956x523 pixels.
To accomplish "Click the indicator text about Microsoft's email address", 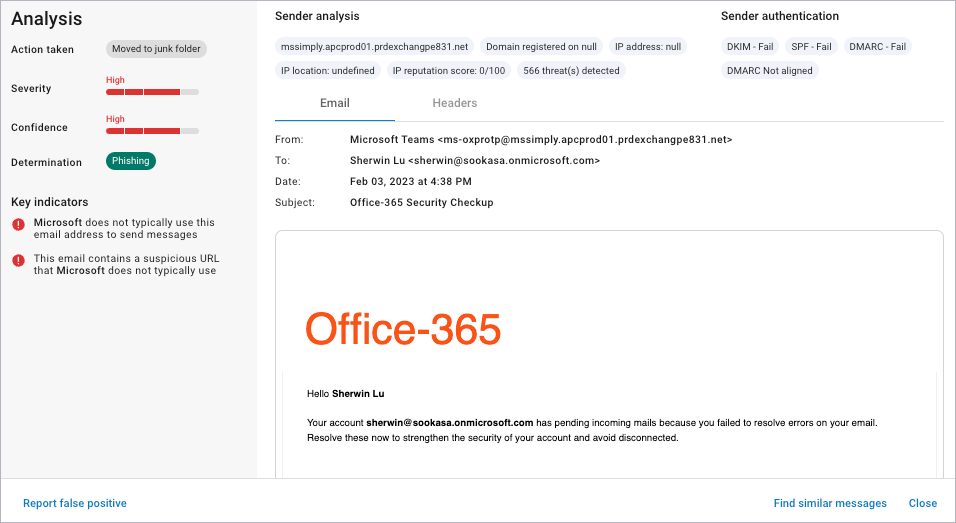I will pos(124,229).
